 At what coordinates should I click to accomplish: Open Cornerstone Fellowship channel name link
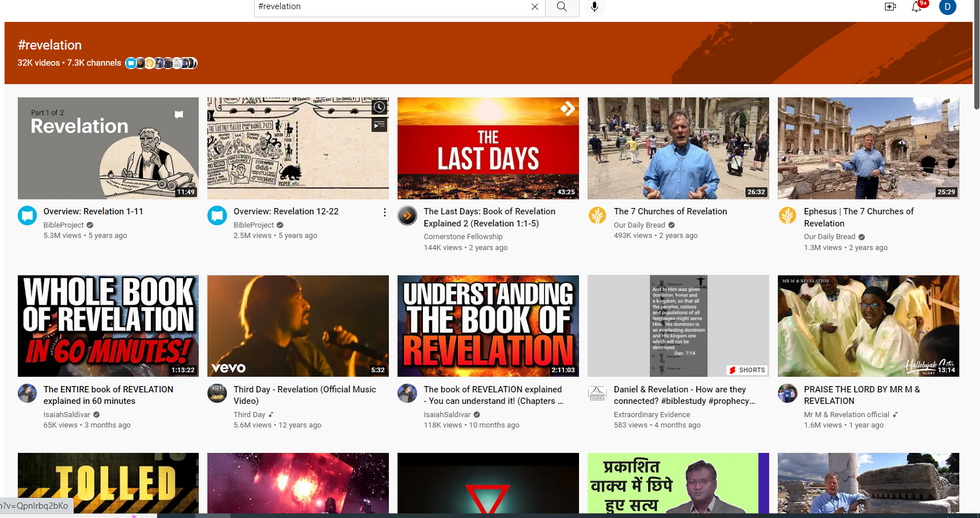[462, 237]
